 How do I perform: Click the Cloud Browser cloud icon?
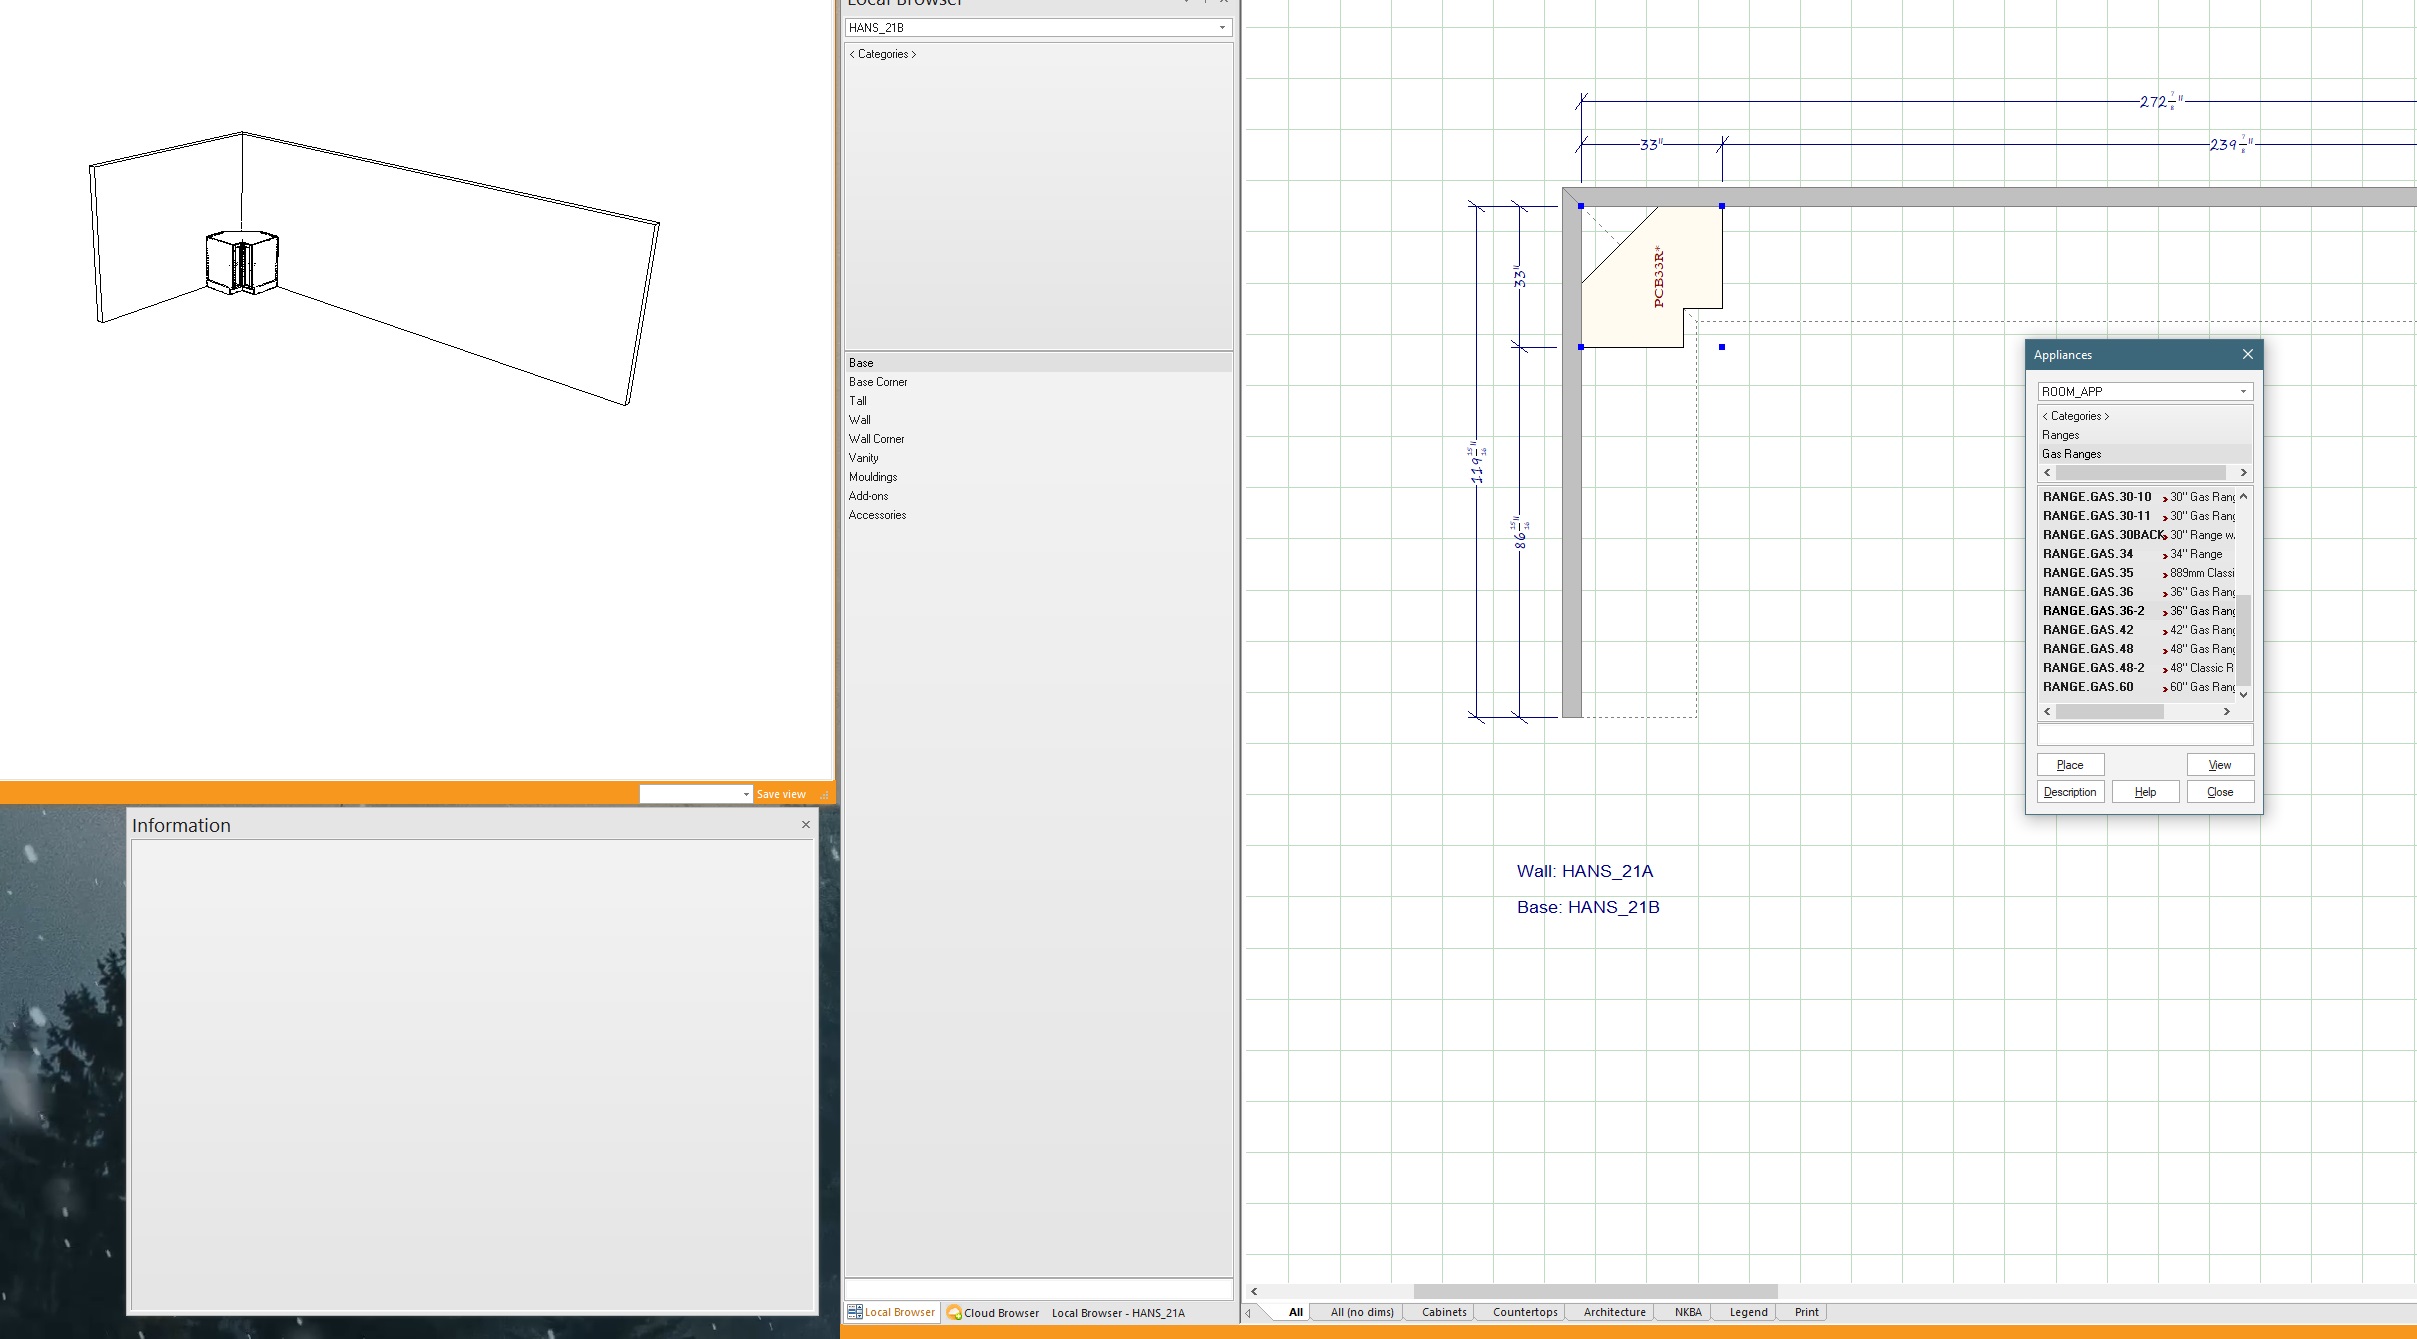954,1312
